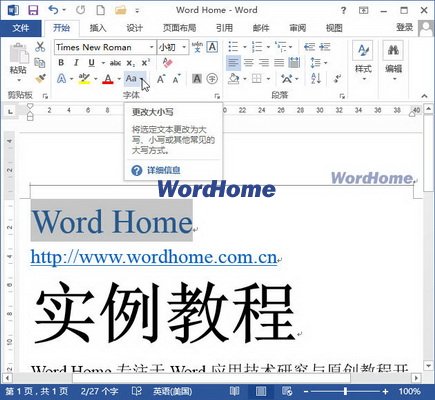Image resolution: width=435 pixels, height=400 pixels.
Task: Click the enclosed character circle icon
Action: (x=212, y=79)
